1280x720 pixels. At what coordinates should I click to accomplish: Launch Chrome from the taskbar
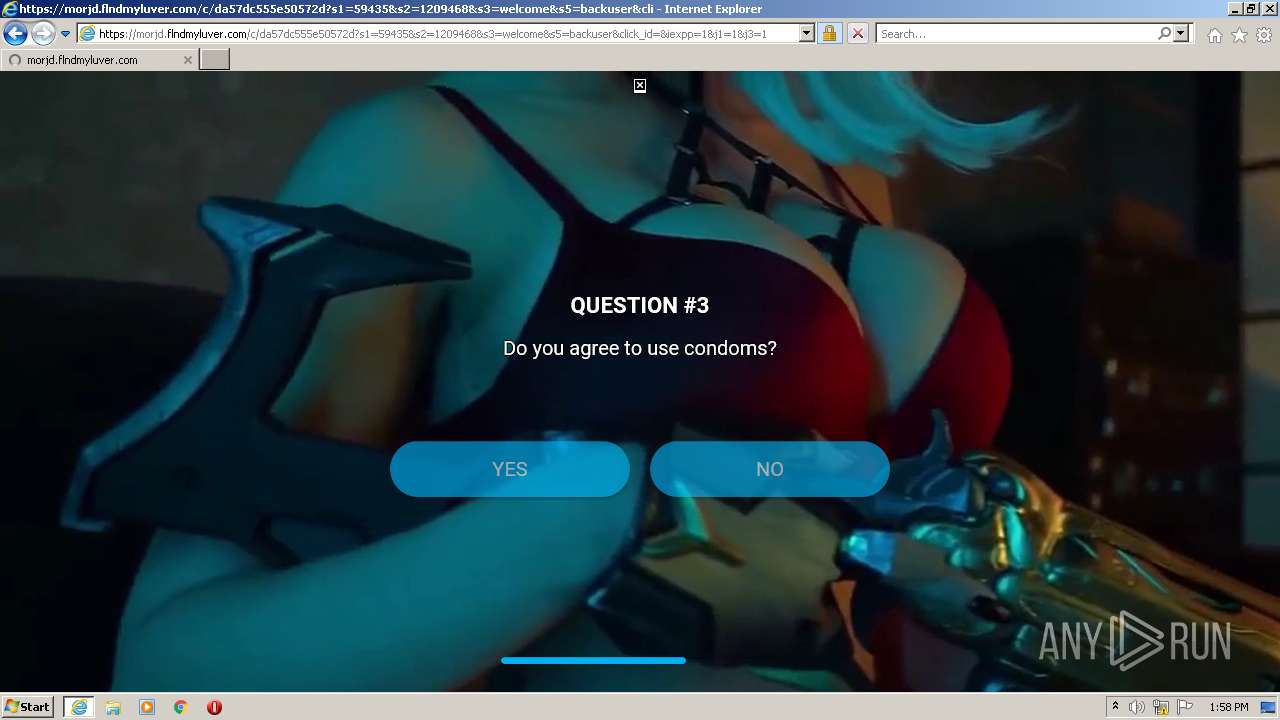click(x=181, y=707)
